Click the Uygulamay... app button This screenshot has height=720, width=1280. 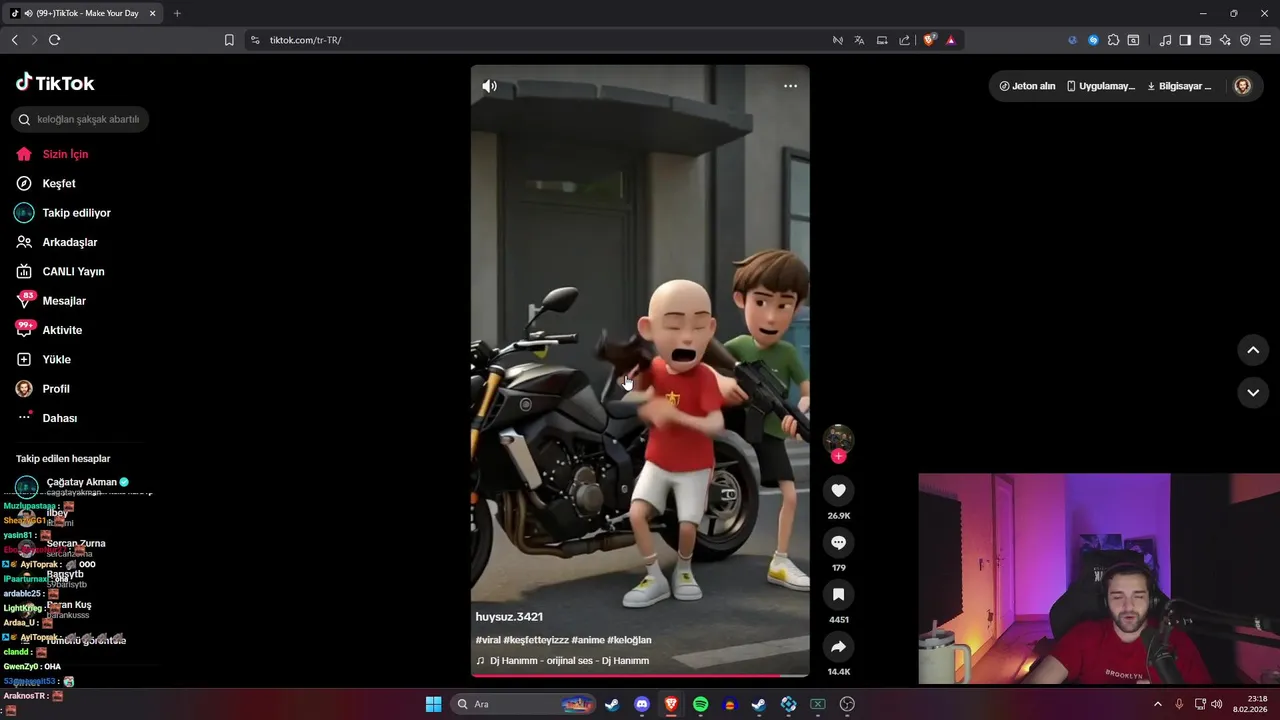pos(1100,86)
